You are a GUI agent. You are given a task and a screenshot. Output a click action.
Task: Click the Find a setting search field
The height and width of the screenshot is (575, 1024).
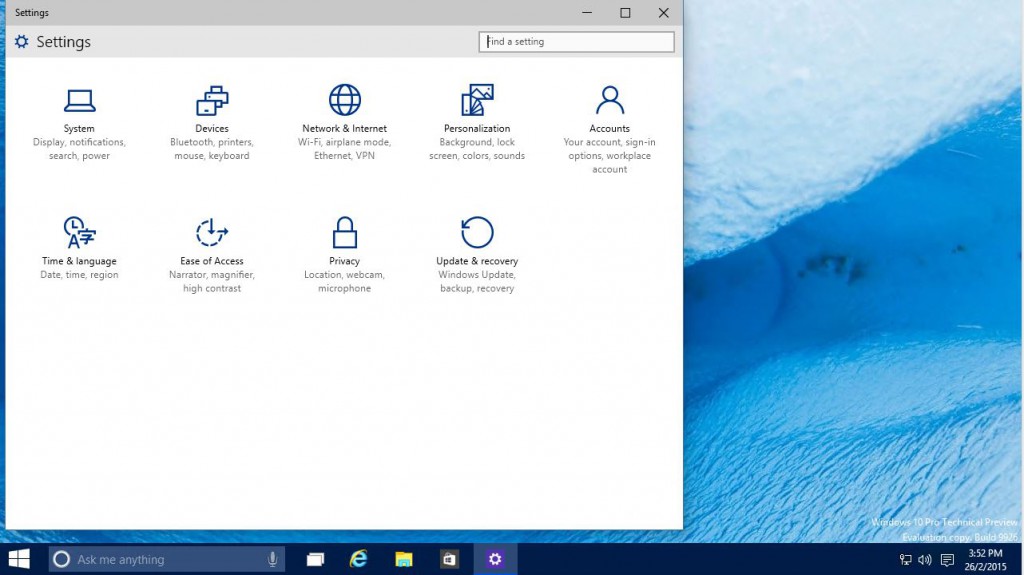(x=576, y=42)
